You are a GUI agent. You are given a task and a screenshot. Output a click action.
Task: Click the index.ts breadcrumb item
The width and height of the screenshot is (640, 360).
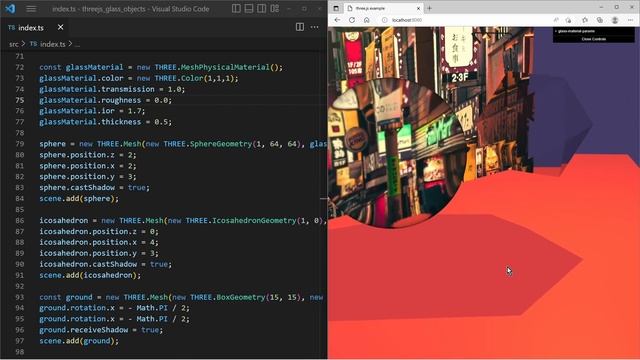click(x=48, y=44)
